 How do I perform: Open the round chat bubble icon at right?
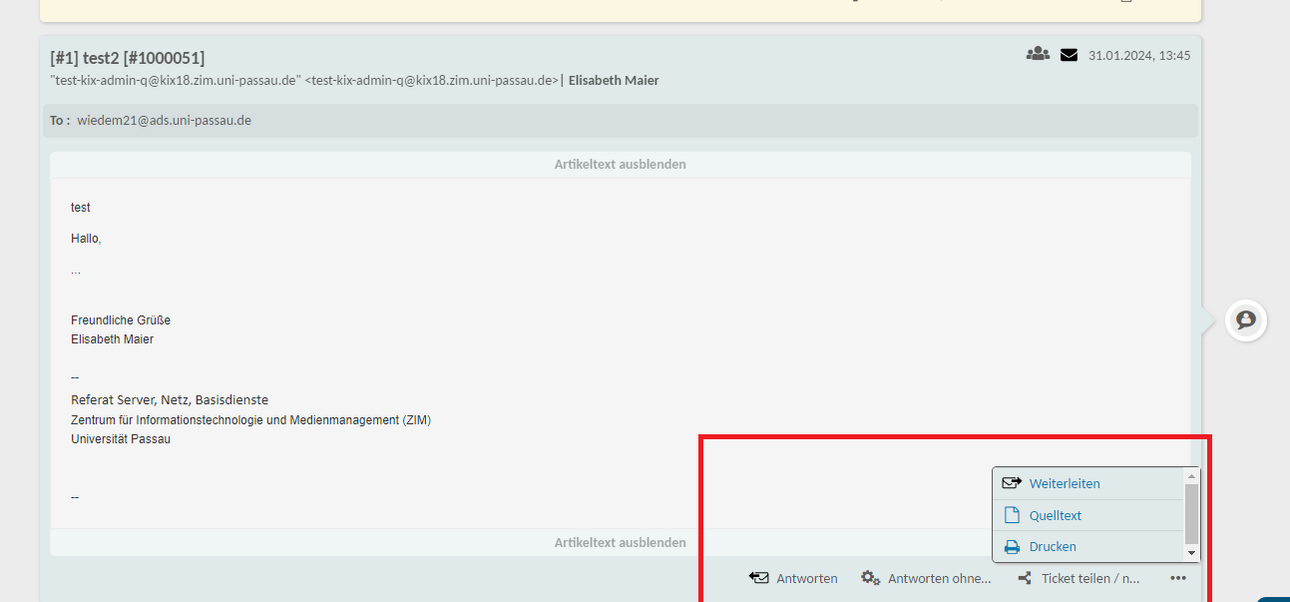(1246, 320)
